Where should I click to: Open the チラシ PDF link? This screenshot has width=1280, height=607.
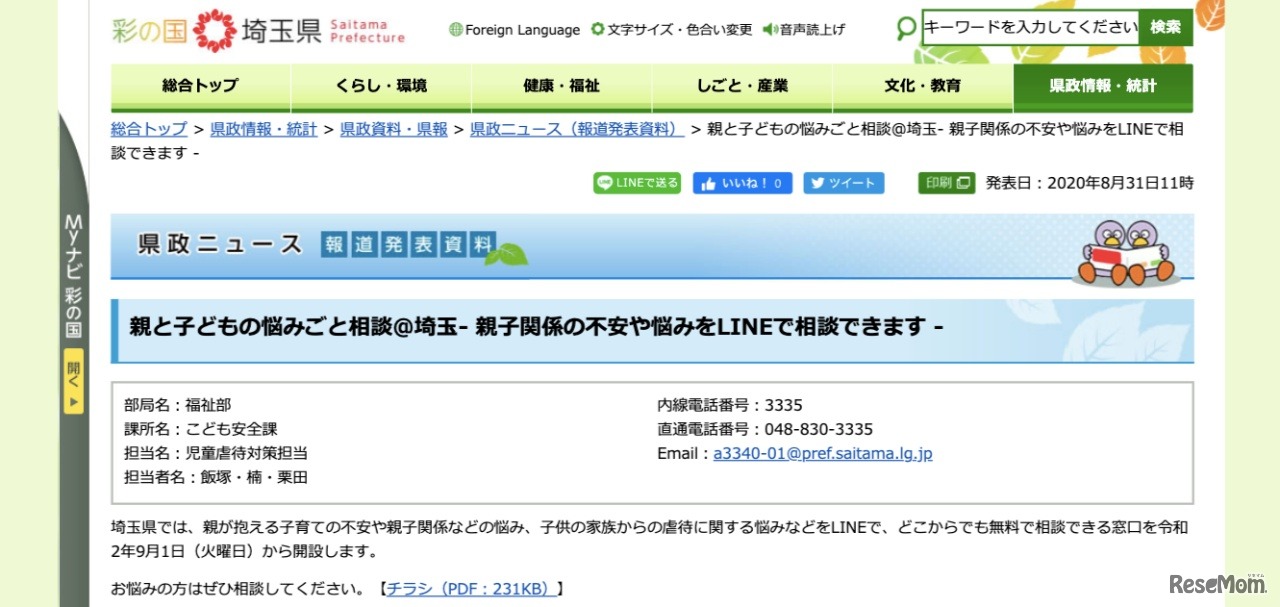[470, 588]
